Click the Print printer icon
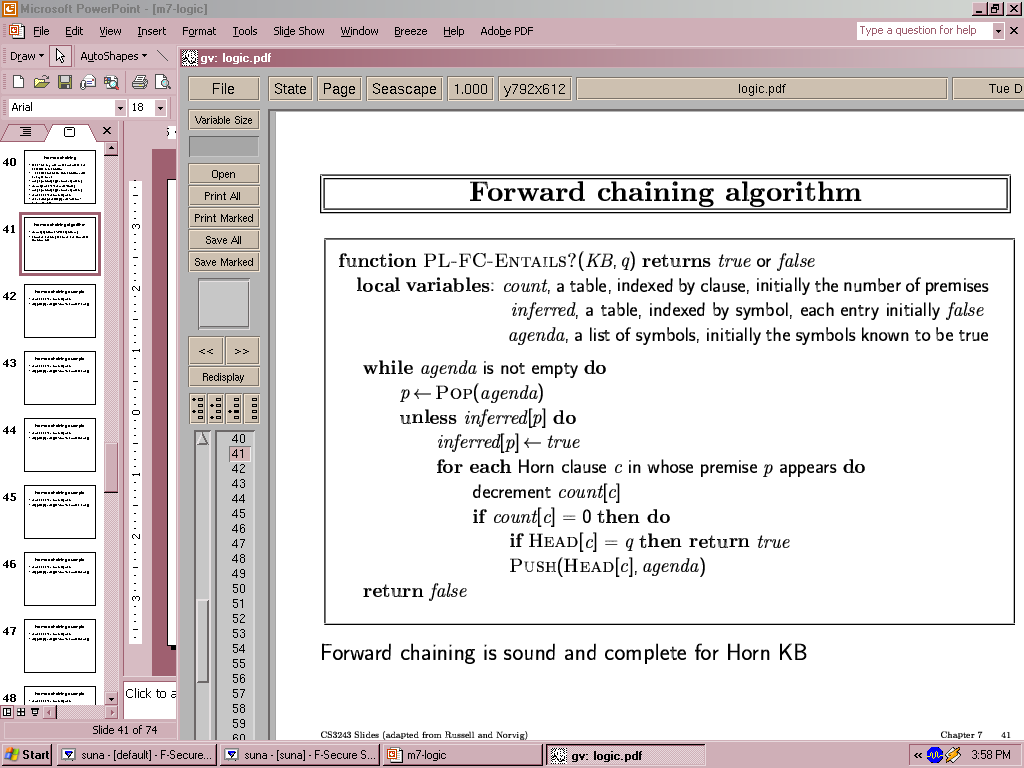Viewport: 1024px width, 768px height. (x=140, y=82)
